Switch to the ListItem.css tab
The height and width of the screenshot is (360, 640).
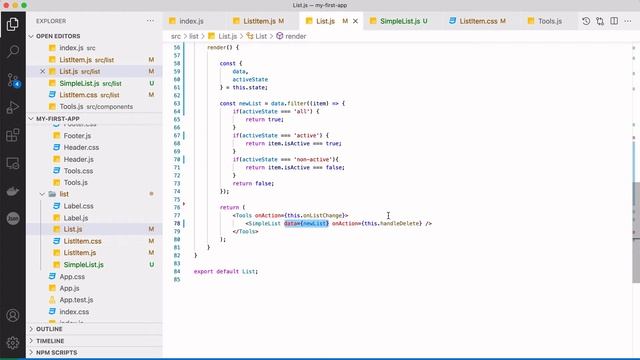pyautogui.click(x=478, y=21)
